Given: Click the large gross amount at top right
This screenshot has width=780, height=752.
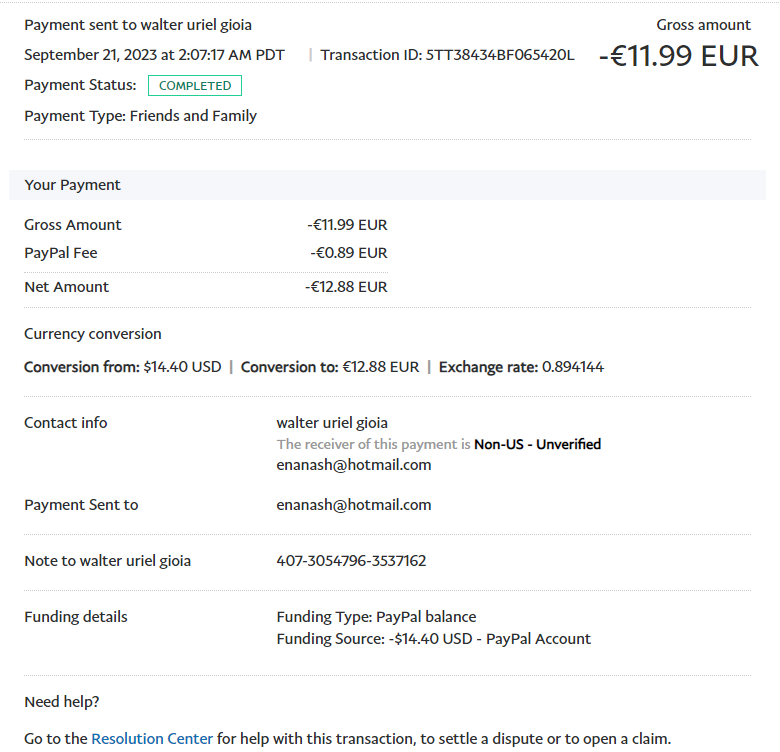Looking at the screenshot, I should click(x=679, y=56).
